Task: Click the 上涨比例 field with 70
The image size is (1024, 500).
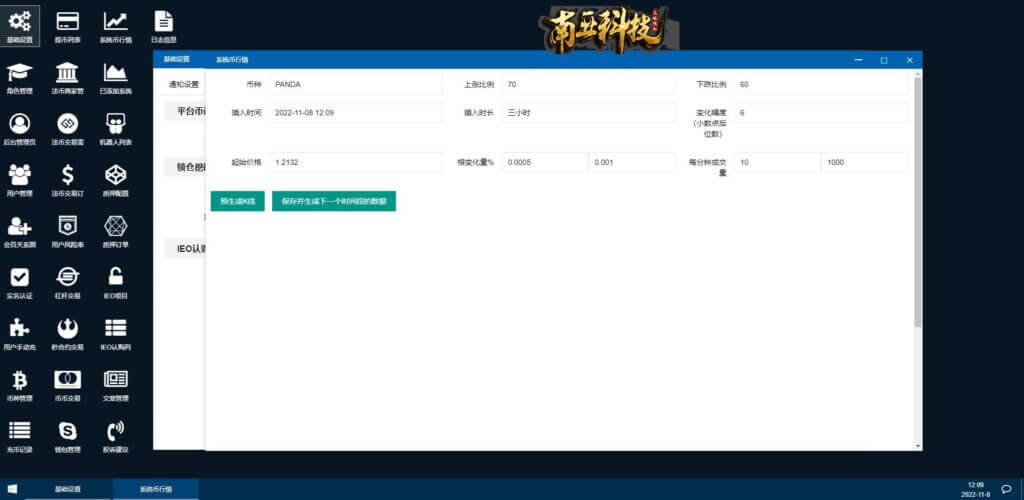Action: coord(588,84)
